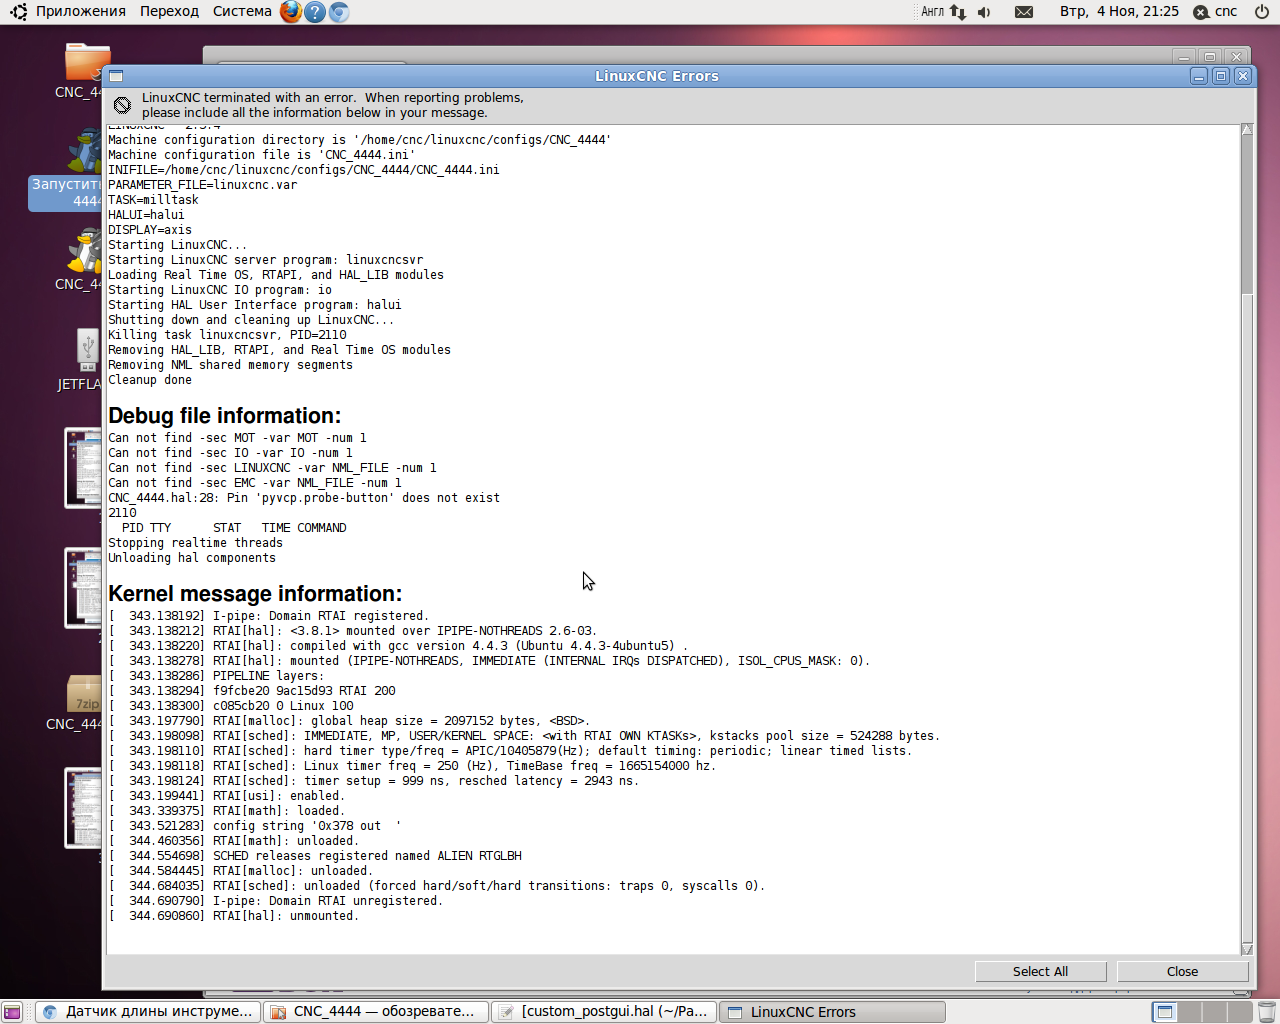
Task: Minimize the LinuxCNC Errors window
Action: (1199, 76)
